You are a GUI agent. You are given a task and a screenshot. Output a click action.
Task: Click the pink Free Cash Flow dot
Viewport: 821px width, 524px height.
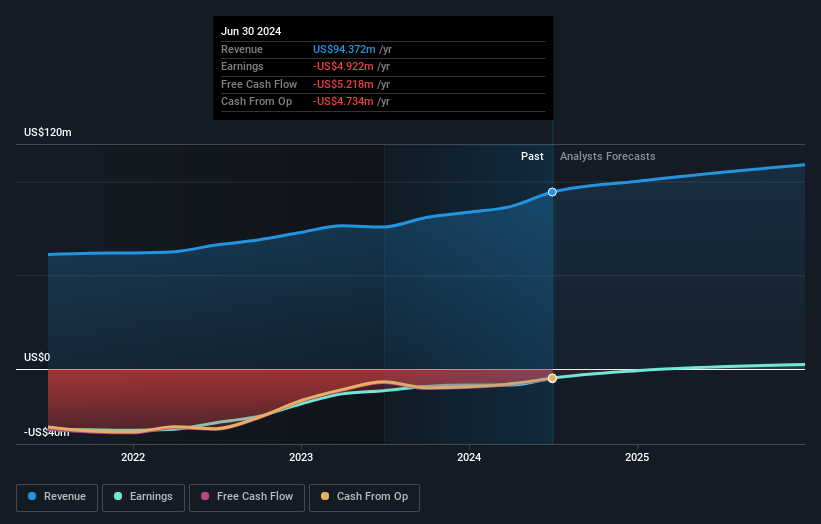click(205, 496)
